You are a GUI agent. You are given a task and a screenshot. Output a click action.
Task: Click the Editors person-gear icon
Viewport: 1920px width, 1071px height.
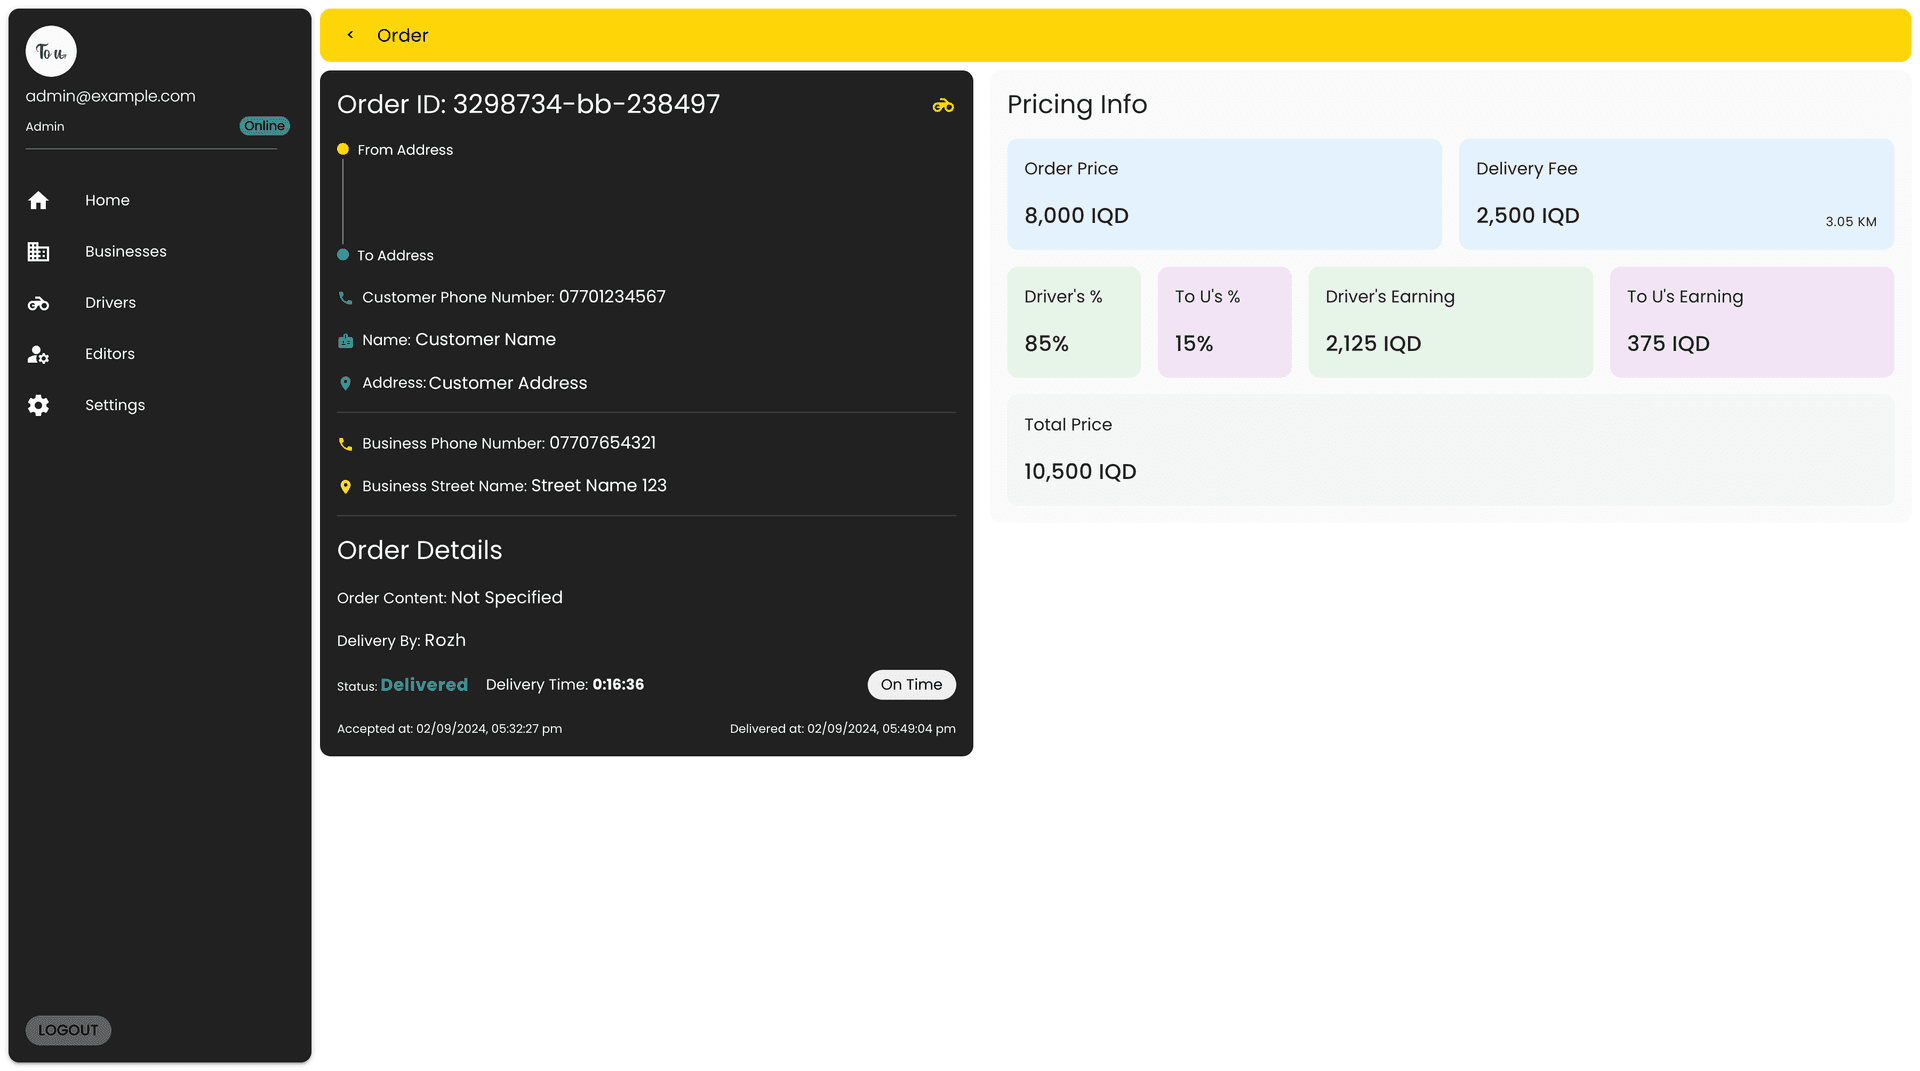coord(38,354)
